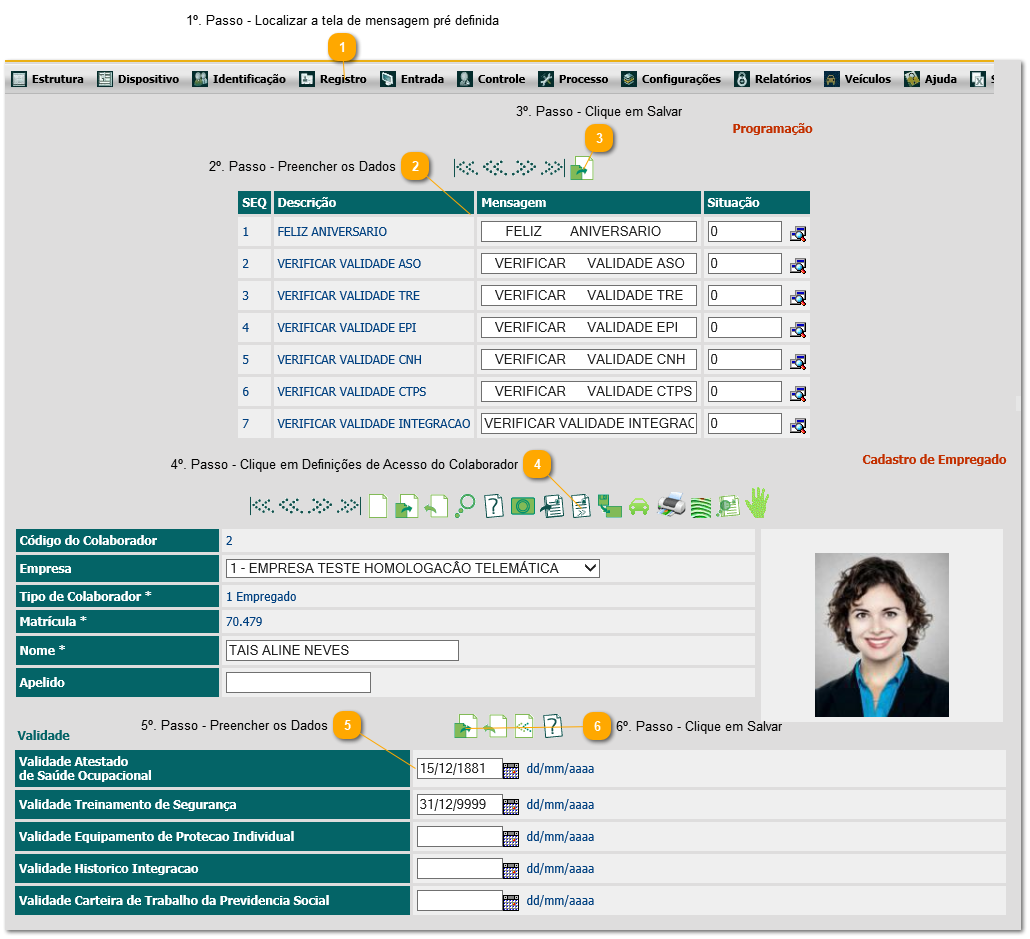
Task: Click the Situação field in VALIDADE ASO row
Action: point(744,263)
